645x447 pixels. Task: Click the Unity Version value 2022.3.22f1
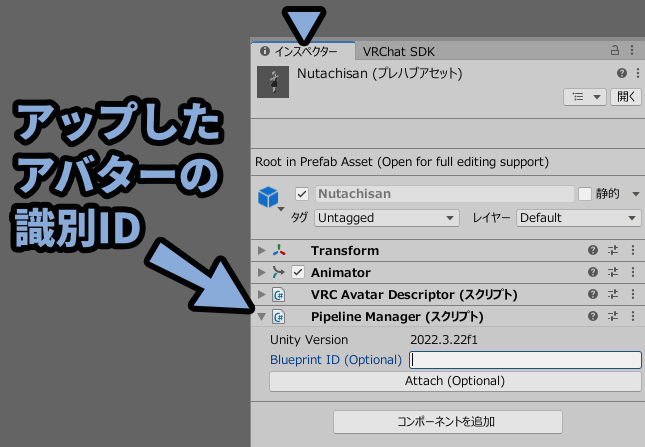[444, 340]
